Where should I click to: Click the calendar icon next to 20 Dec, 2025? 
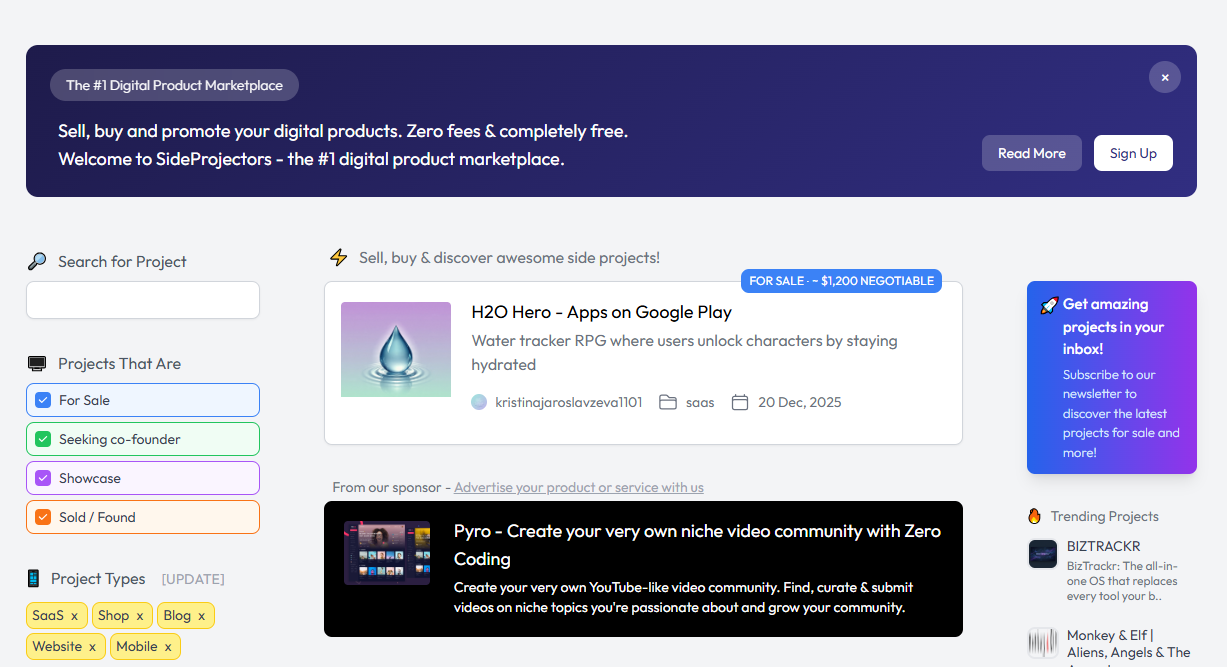(740, 402)
